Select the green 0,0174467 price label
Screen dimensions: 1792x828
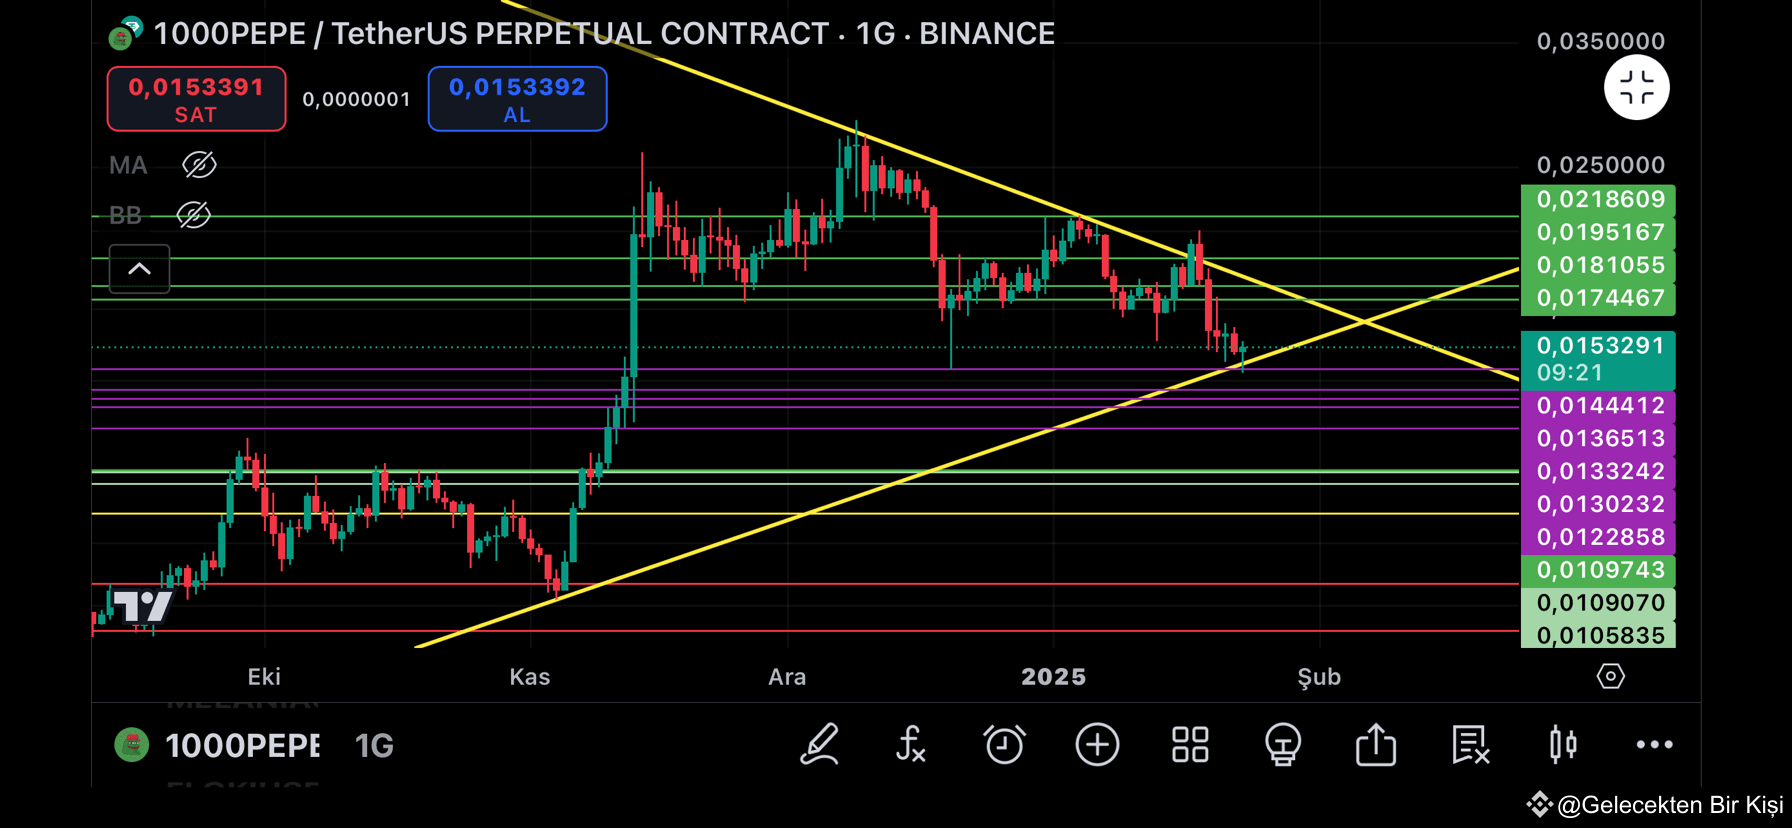tap(1598, 298)
